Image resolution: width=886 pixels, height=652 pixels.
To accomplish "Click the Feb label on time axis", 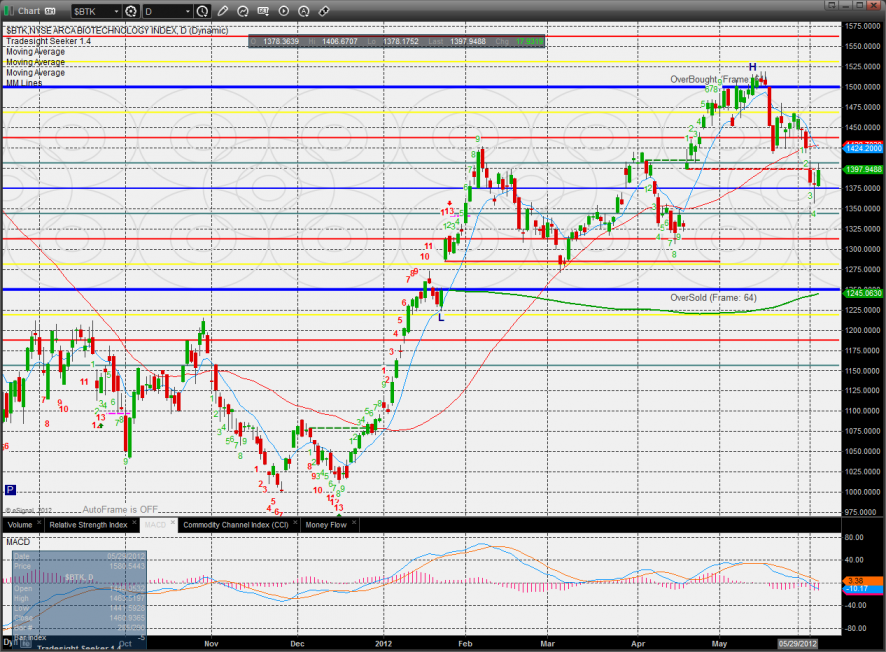I will 465,644.
